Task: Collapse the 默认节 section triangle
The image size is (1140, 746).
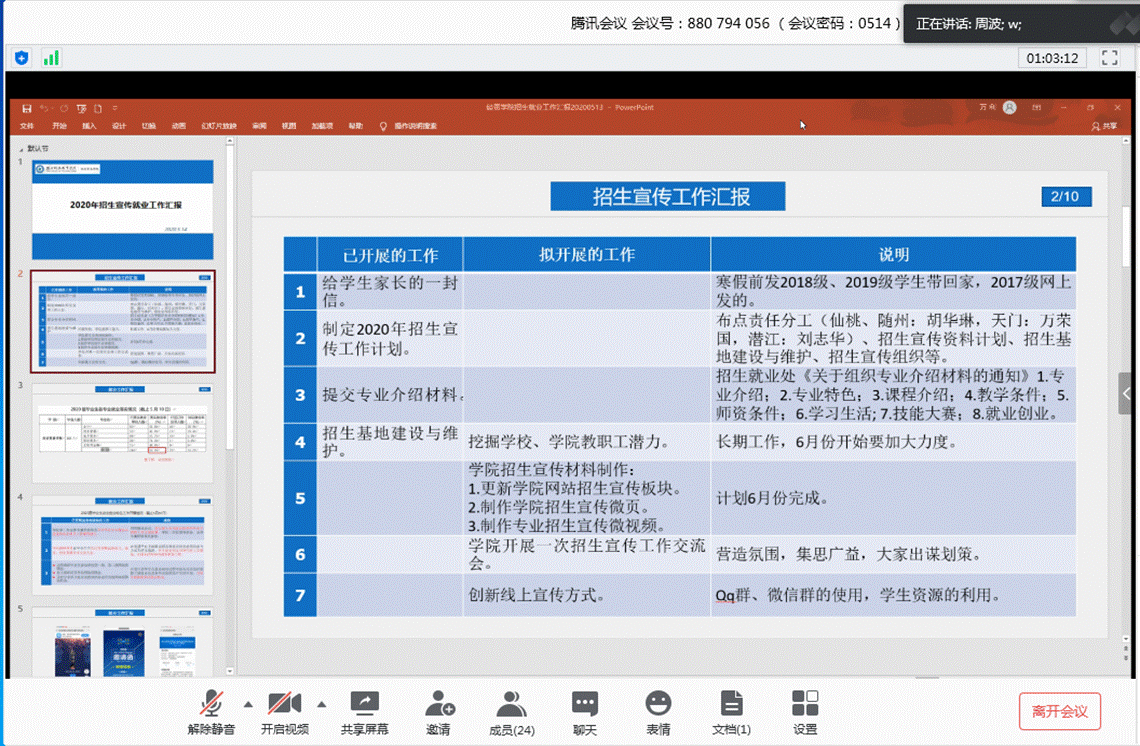Action: point(21,148)
